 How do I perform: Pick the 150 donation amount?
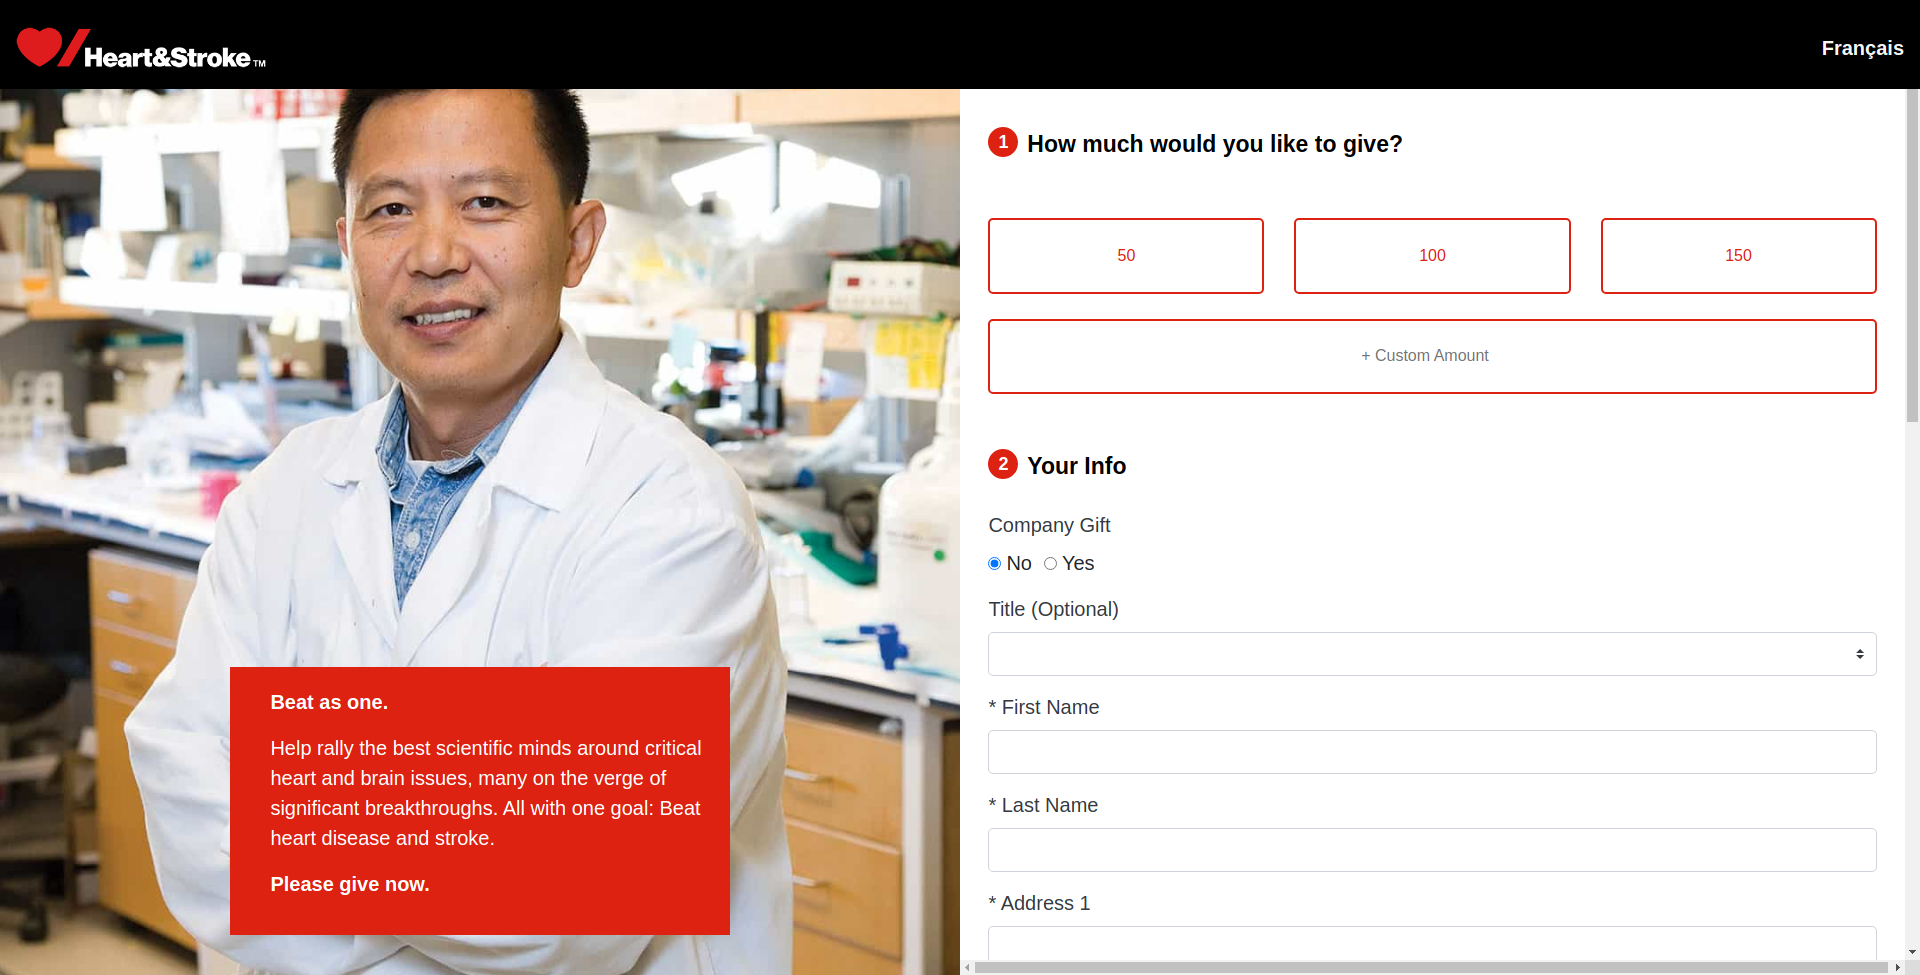point(1737,256)
